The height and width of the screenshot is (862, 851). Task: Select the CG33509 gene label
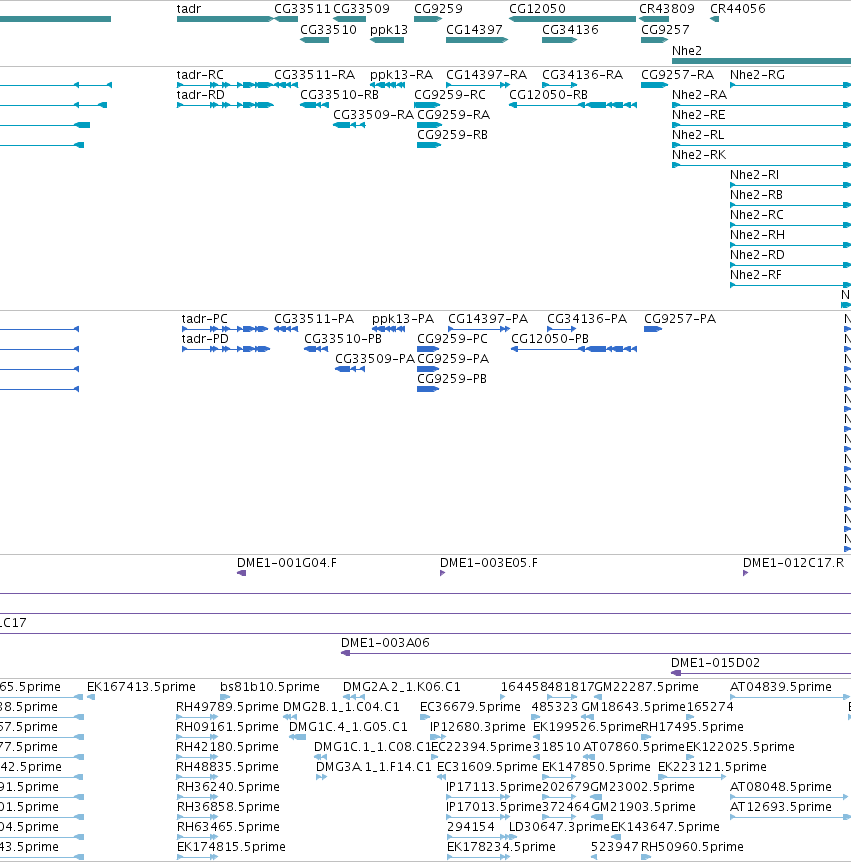coord(361,9)
